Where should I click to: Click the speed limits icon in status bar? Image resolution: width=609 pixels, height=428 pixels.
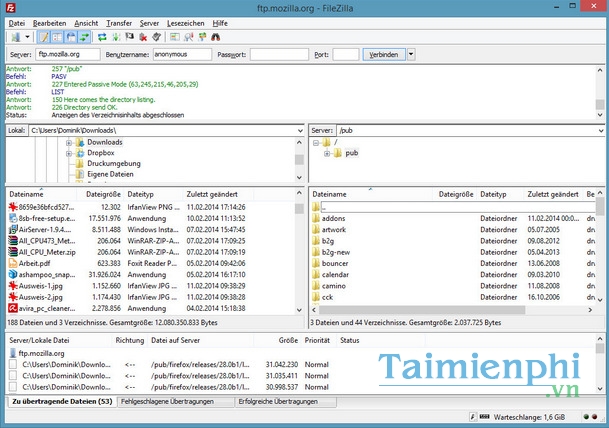[472, 417]
